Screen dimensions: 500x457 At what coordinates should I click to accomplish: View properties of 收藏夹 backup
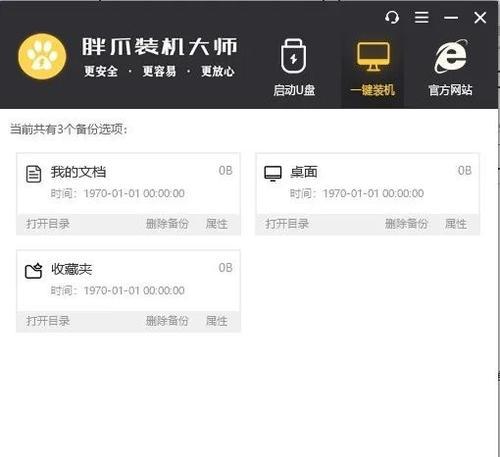tap(217, 321)
